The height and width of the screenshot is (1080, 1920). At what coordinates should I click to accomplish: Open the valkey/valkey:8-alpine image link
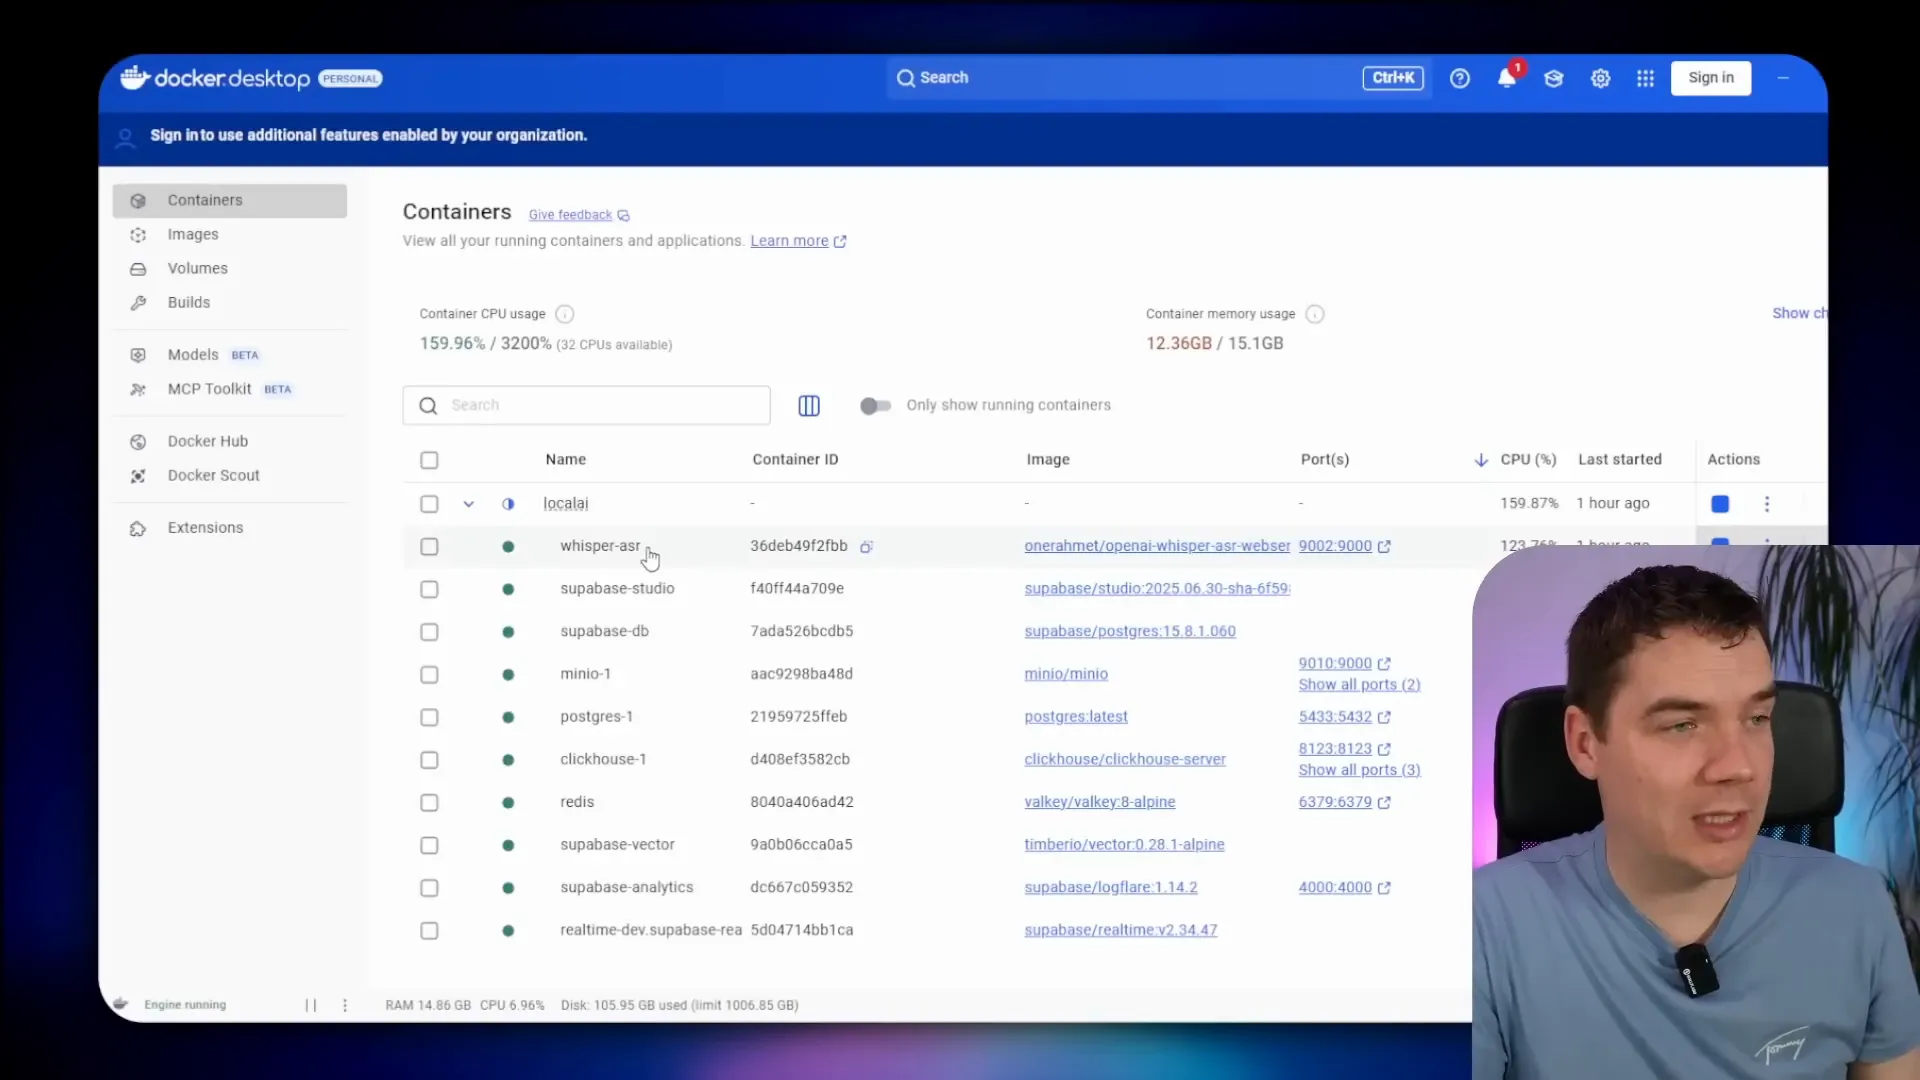(1100, 802)
